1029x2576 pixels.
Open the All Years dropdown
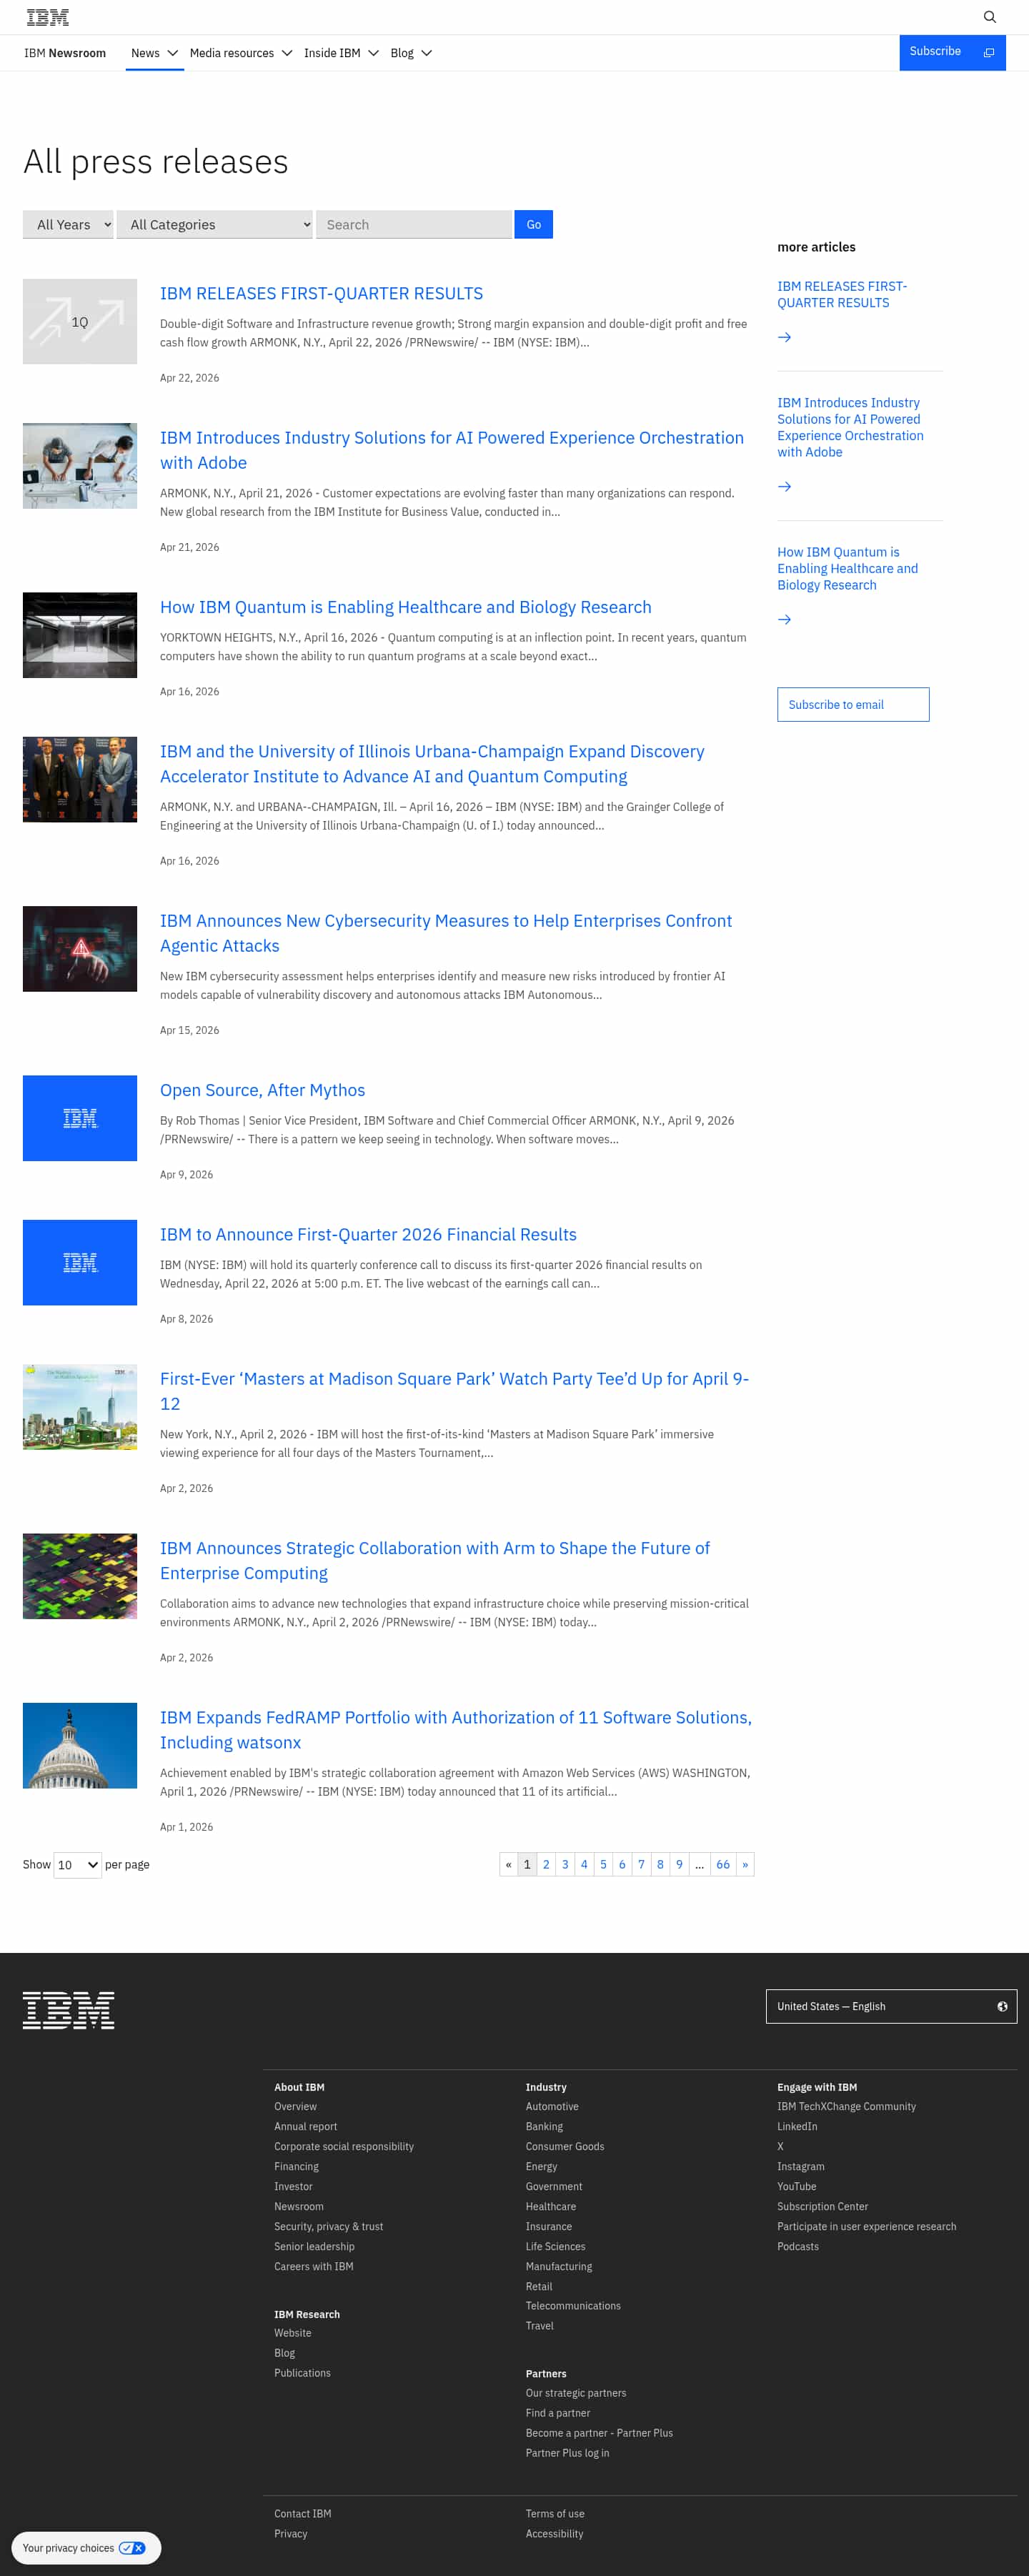tap(68, 224)
